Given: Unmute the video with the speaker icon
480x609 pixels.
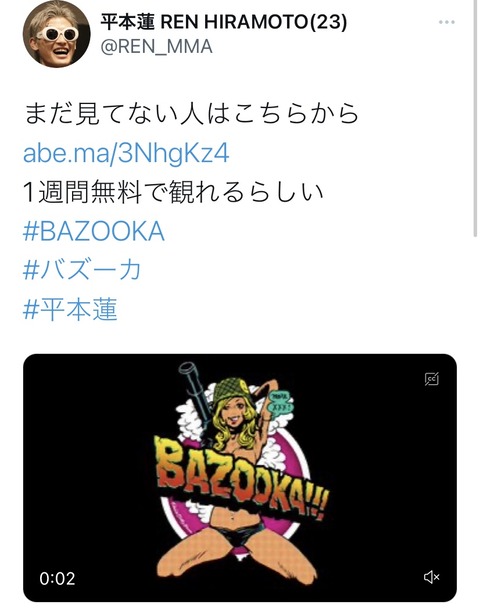Looking at the screenshot, I should coord(431,577).
